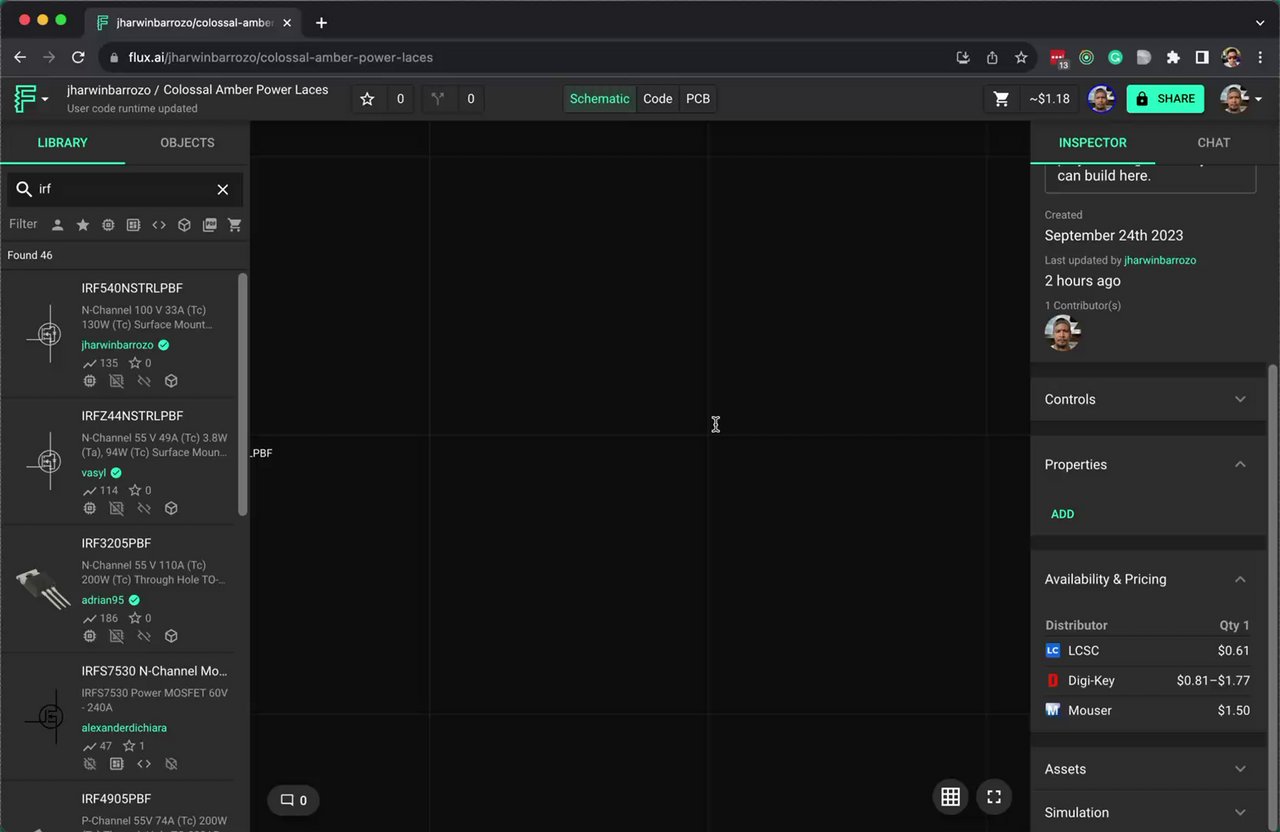This screenshot has height=832, width=1280.
Task: Open the browser Extensions puzzle icon
Action: pyautogui.click(x=1173, y=58)
